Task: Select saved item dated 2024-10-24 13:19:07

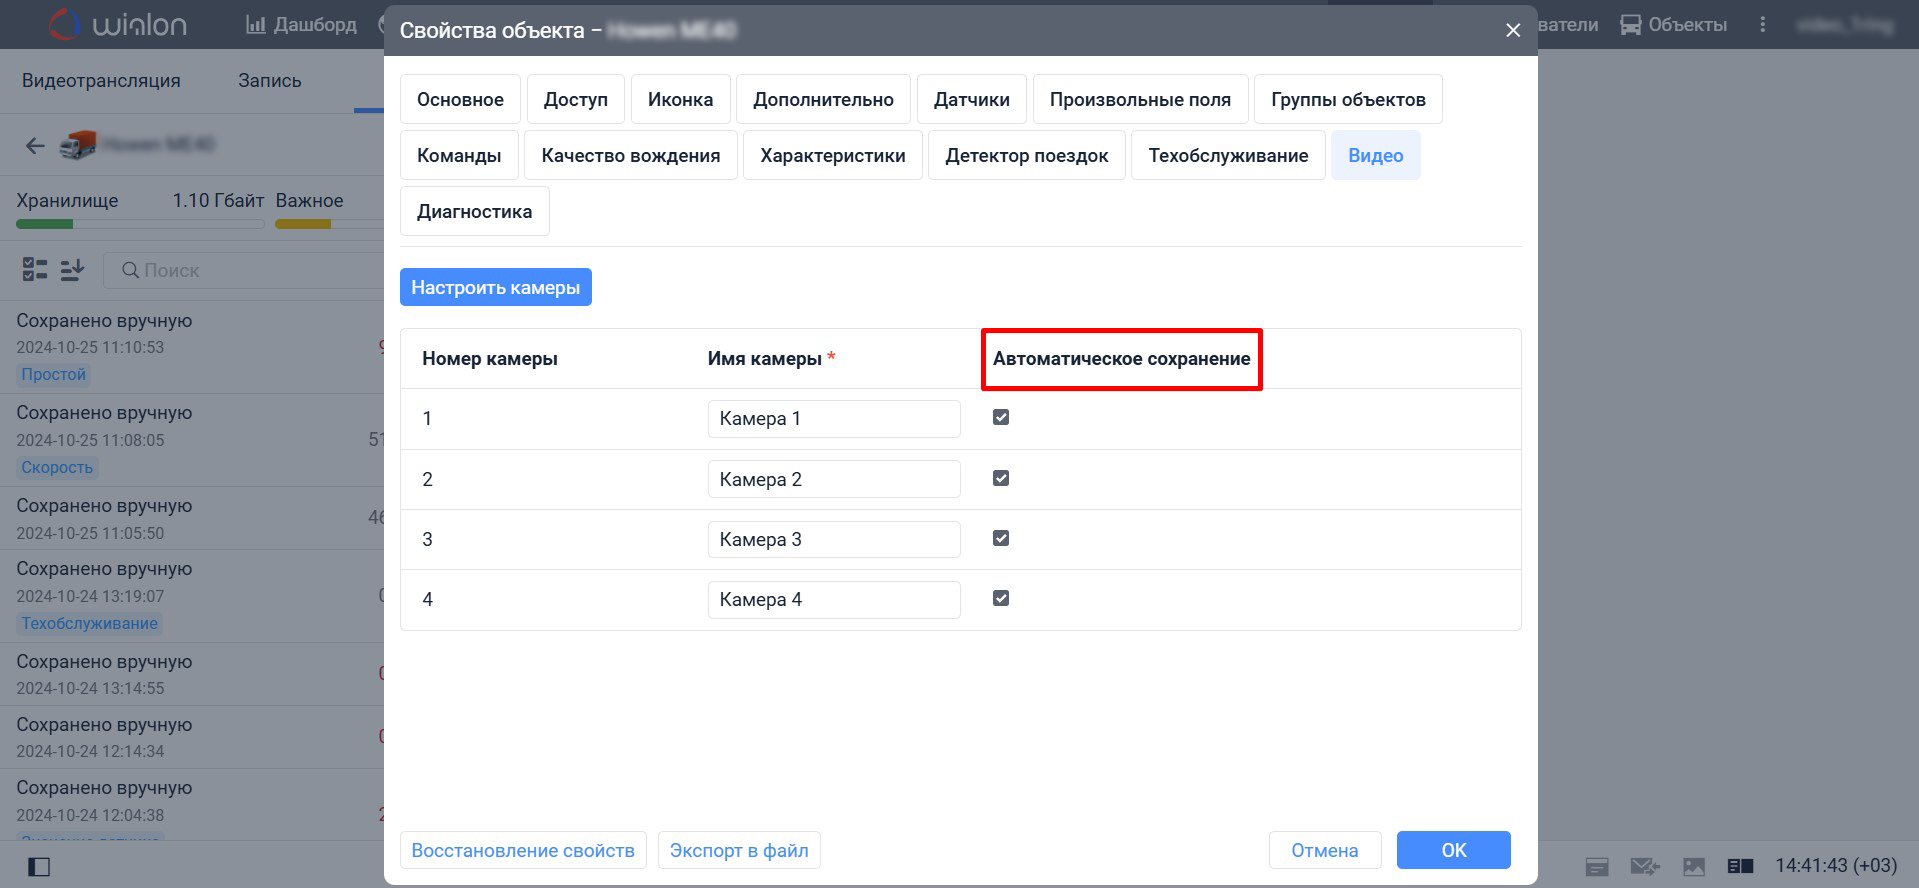Action: click(x=192, y=596)
